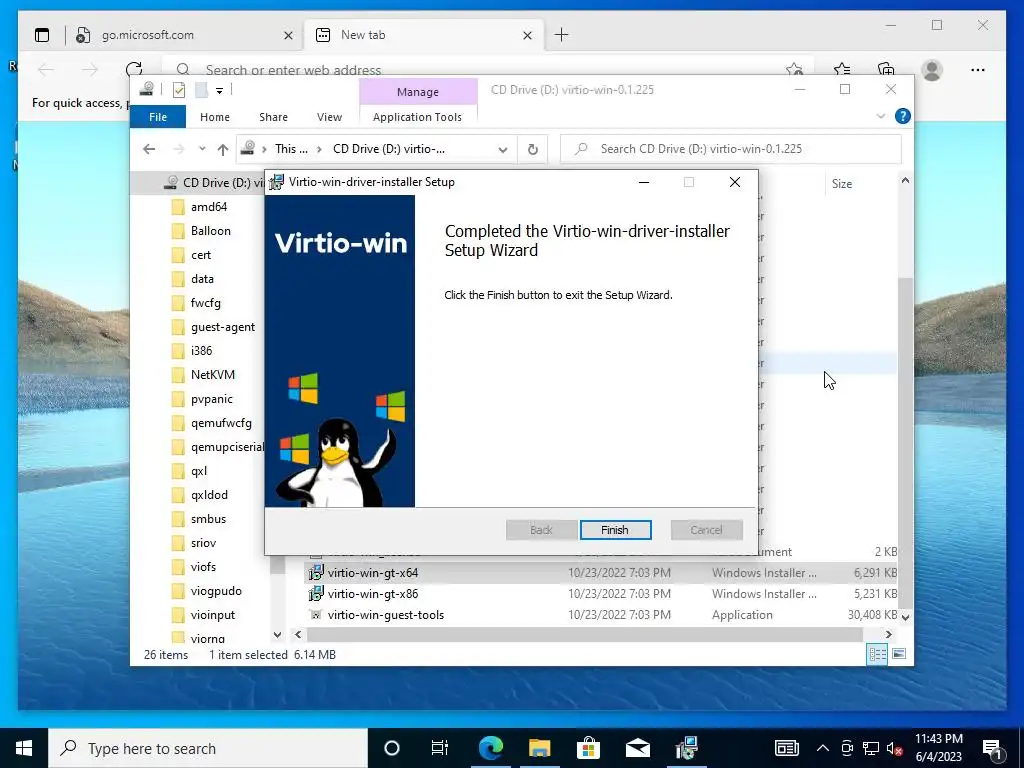Open the notification center
This screenshot has width=1024, height=768.
[x=992, y=748]
